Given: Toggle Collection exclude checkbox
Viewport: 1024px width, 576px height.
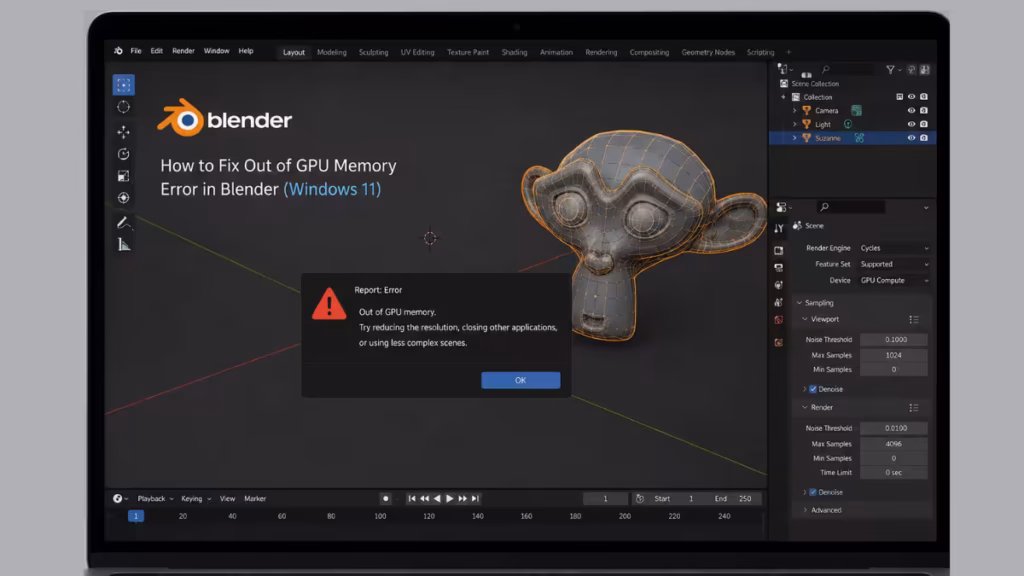Looking at the screenshot, I should tap(899, 97).
